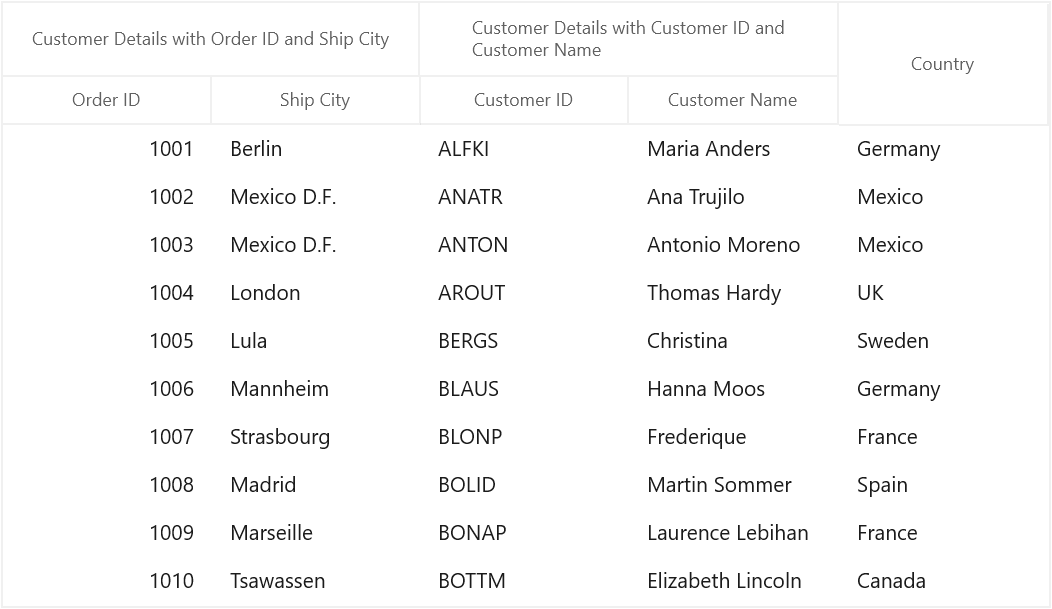Click the Strasbourg cell

point(315,437)
